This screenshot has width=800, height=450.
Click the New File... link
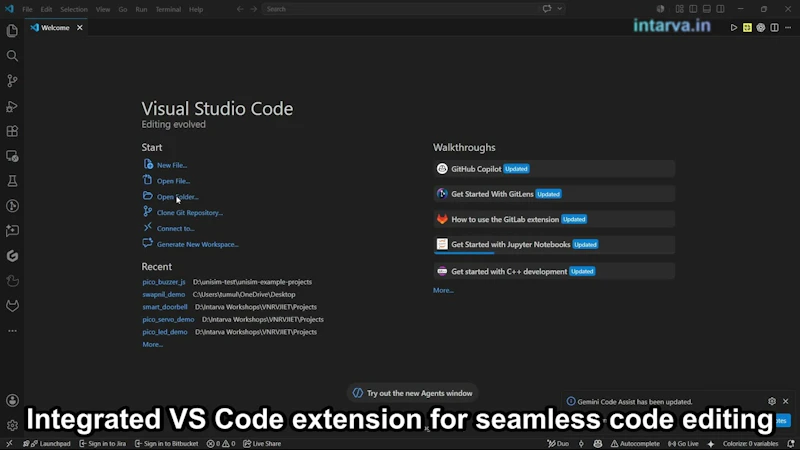tap(172, 165)
